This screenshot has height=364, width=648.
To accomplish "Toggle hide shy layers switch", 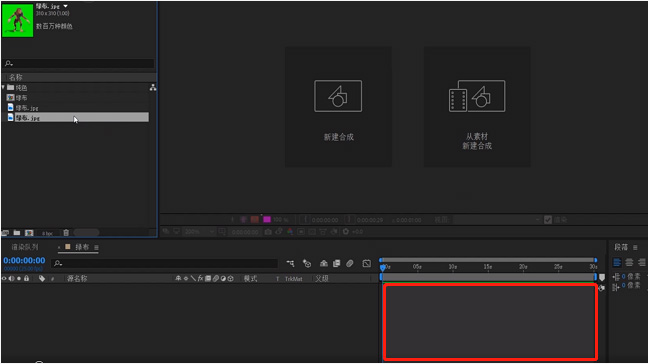I will point(324,263).
